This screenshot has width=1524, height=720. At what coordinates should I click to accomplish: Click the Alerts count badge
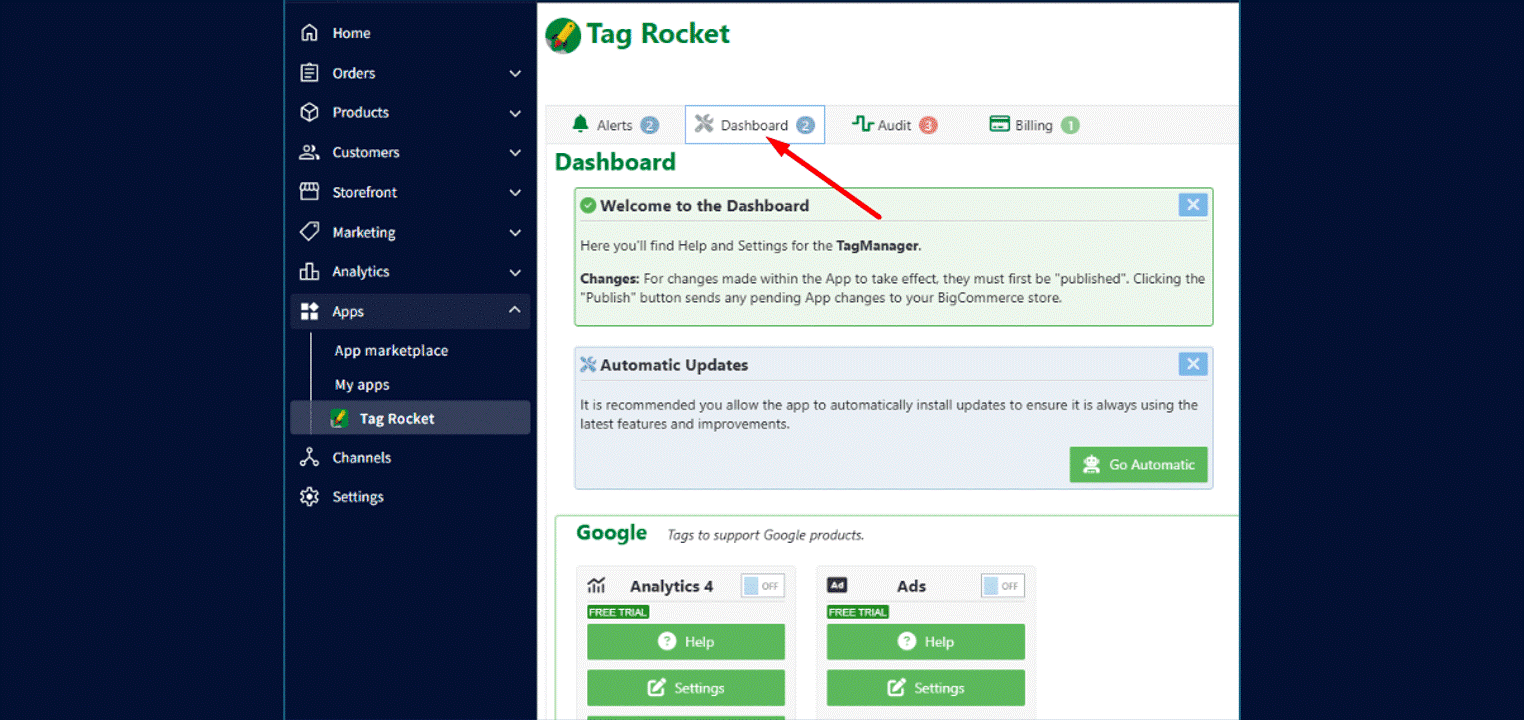click(649, 125)
